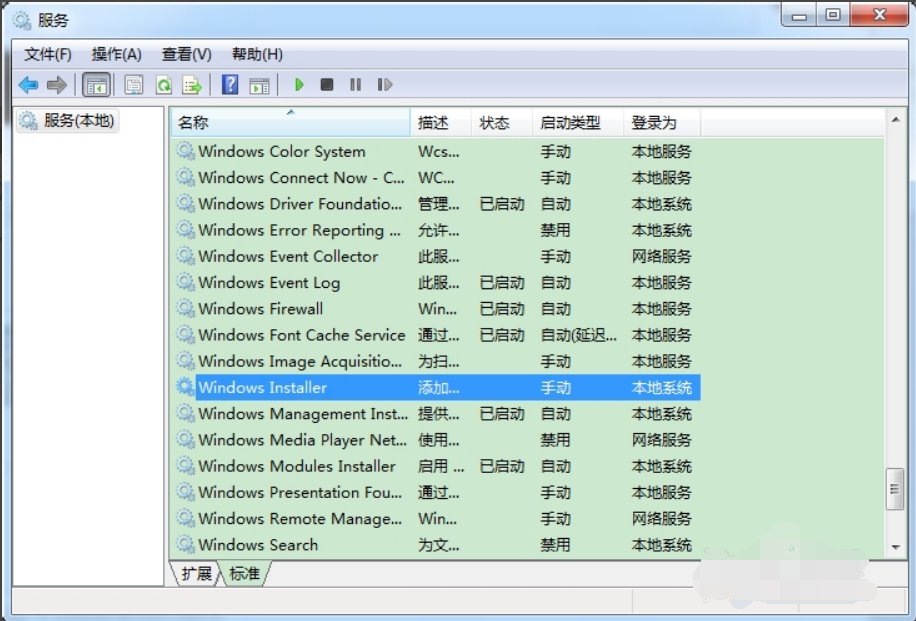The height and width of the screenshot is (621, 916).
Task: Pause the service with pause icon
Action: (x=355, y=85)
